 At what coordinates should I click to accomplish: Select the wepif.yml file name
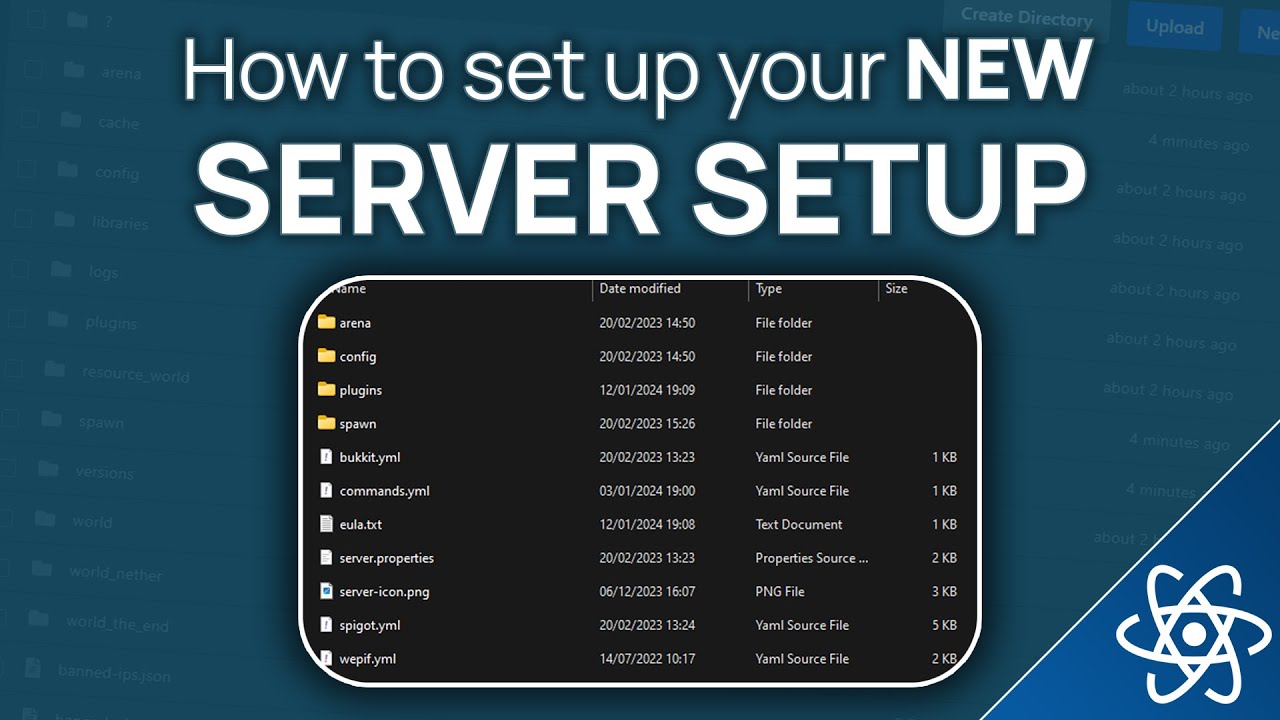[x=368, y=659]
